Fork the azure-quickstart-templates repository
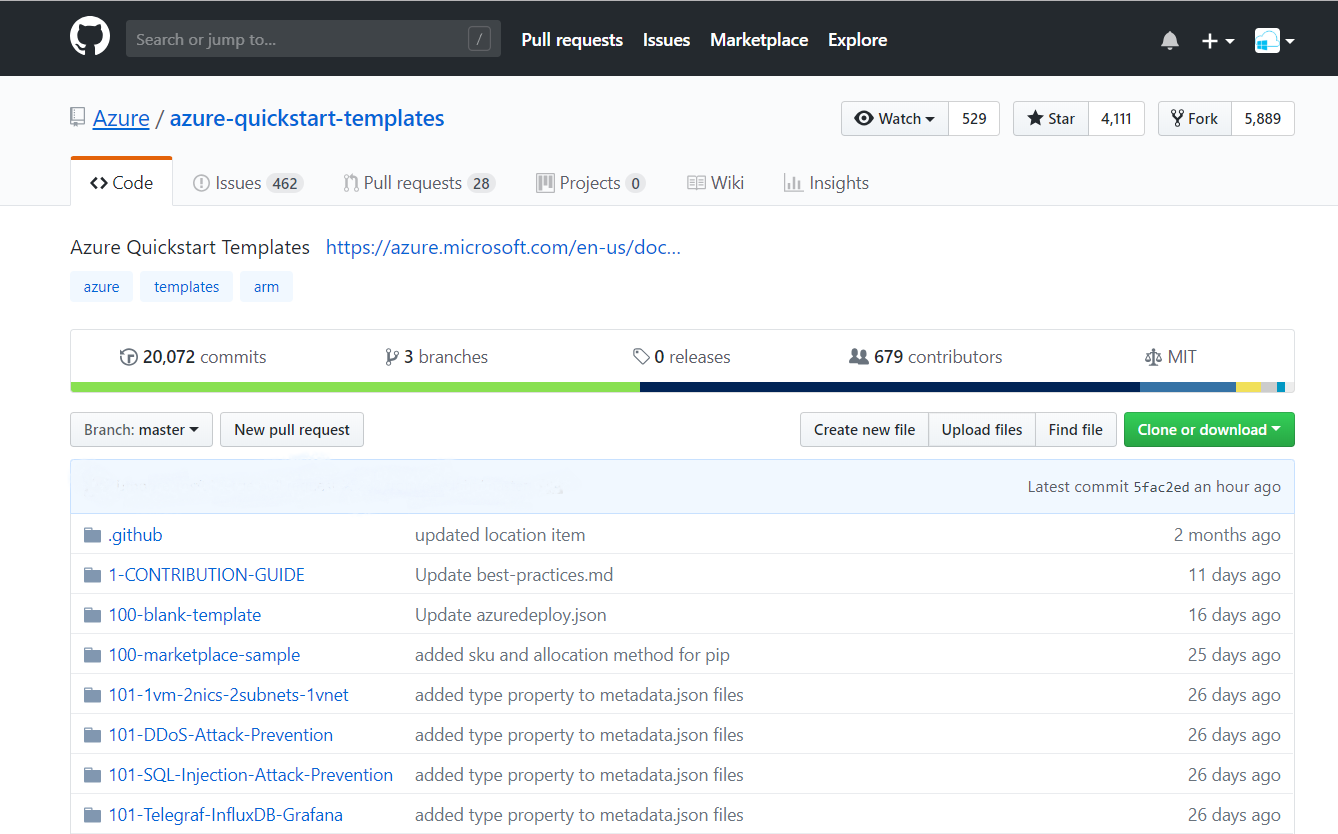This screenshot has height=834, width=1338. click(x=1195, y=118)
